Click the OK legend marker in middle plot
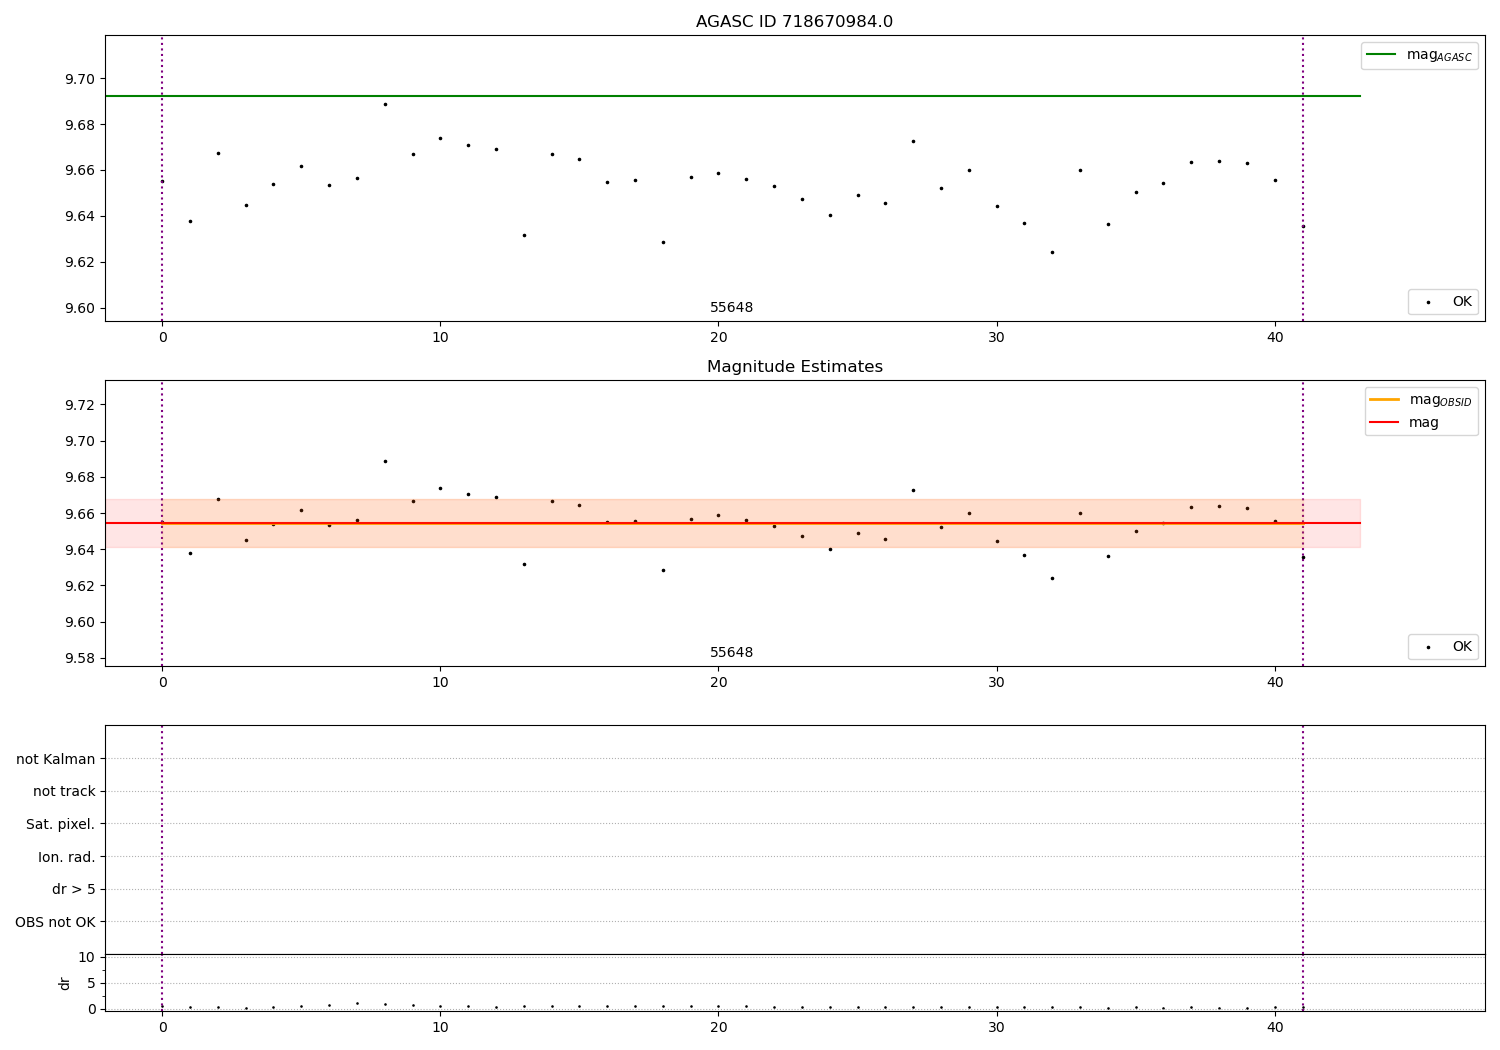Viewport: 1500px width, 1050px height. tap(1428, 647)
